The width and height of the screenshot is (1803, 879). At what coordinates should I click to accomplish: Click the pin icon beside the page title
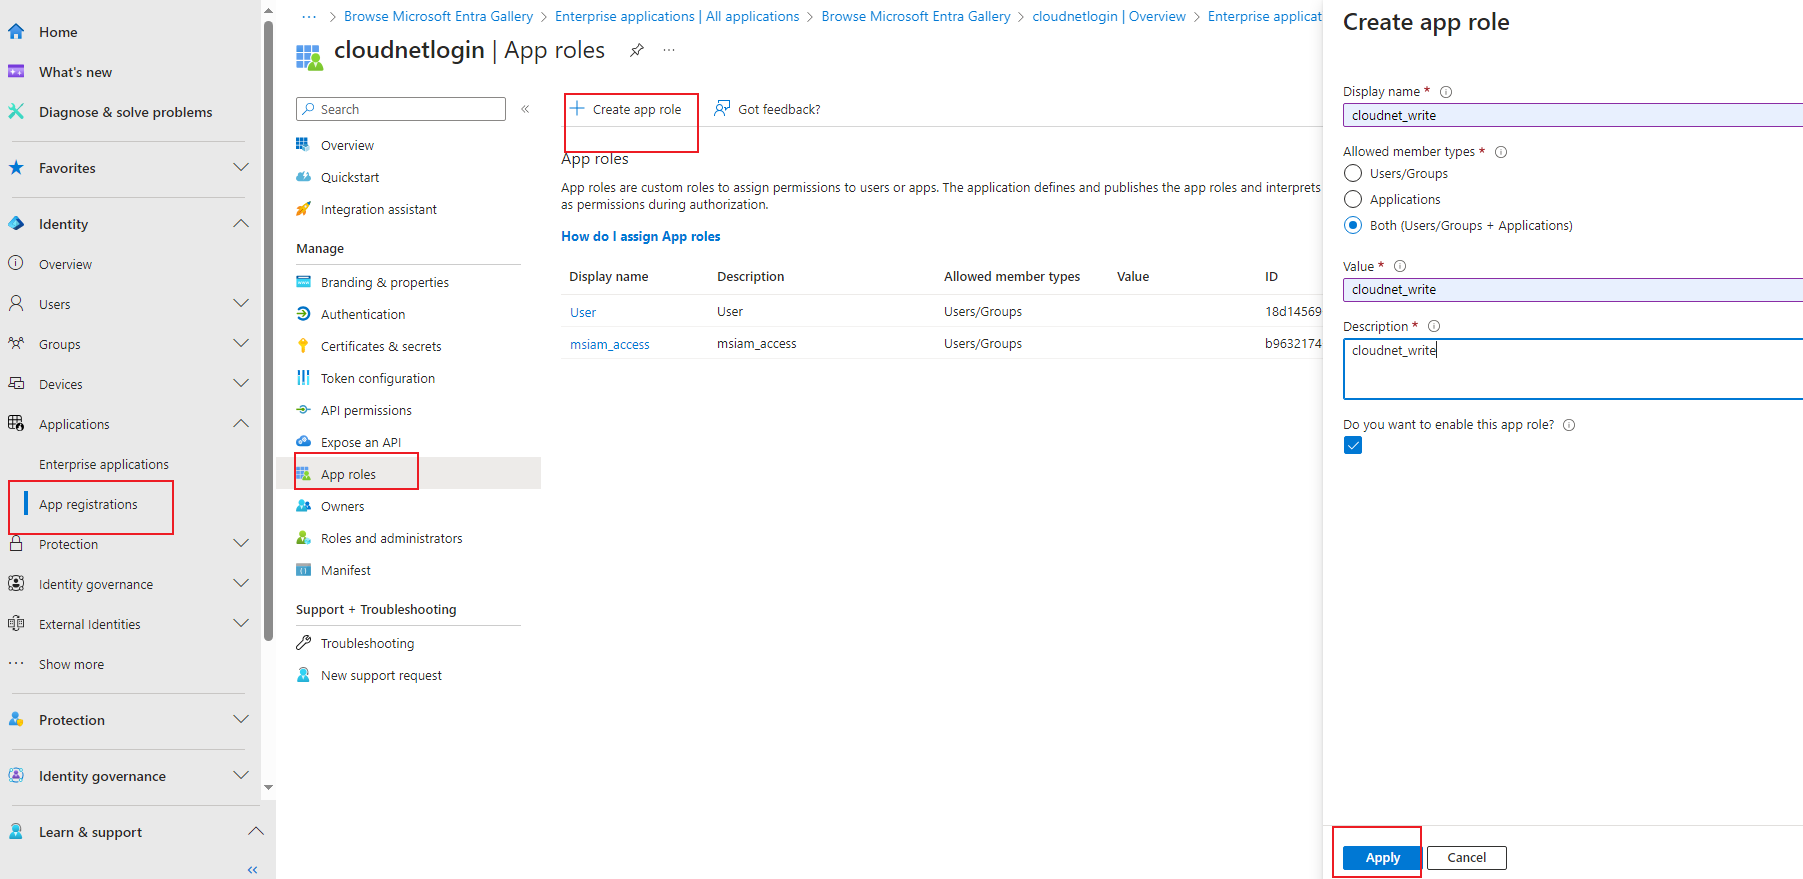point(637,50)
